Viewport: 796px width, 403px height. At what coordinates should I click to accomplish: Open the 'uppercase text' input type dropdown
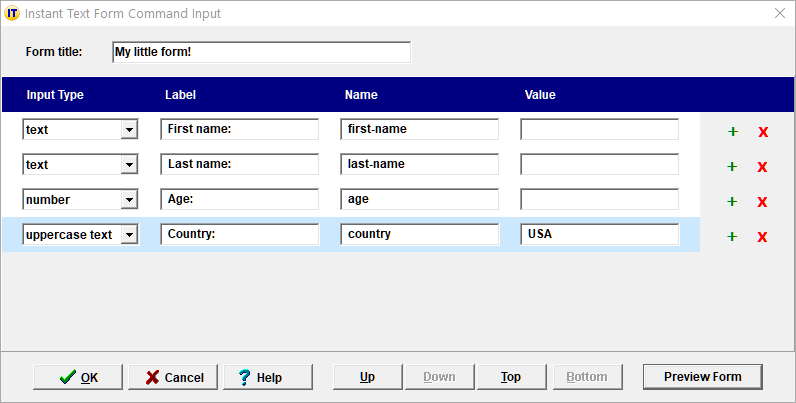129,234
